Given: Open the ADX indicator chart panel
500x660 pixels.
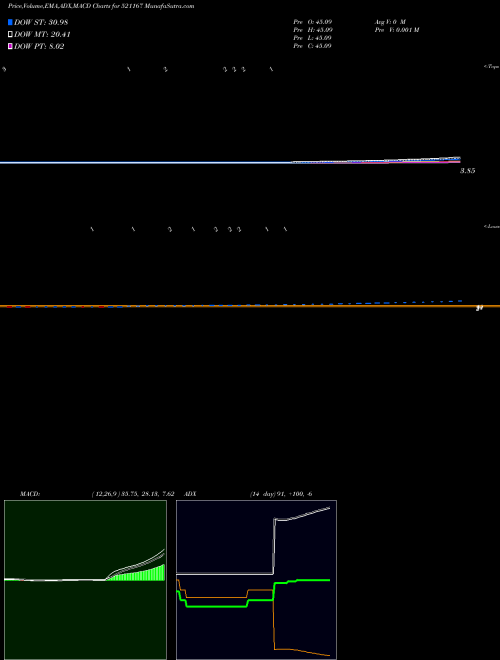Looking at the screenshot, I should pyautogui.click(x=256, y=580).
